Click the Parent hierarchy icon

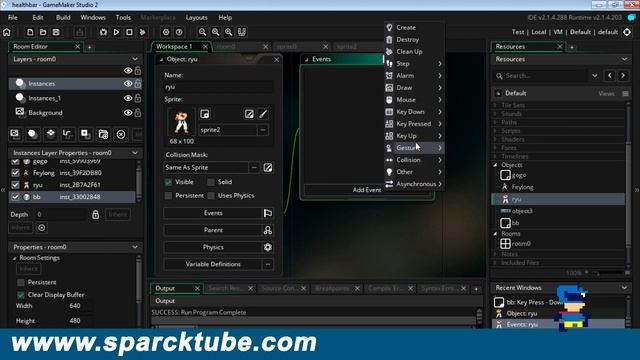click(x=268, y=230)
